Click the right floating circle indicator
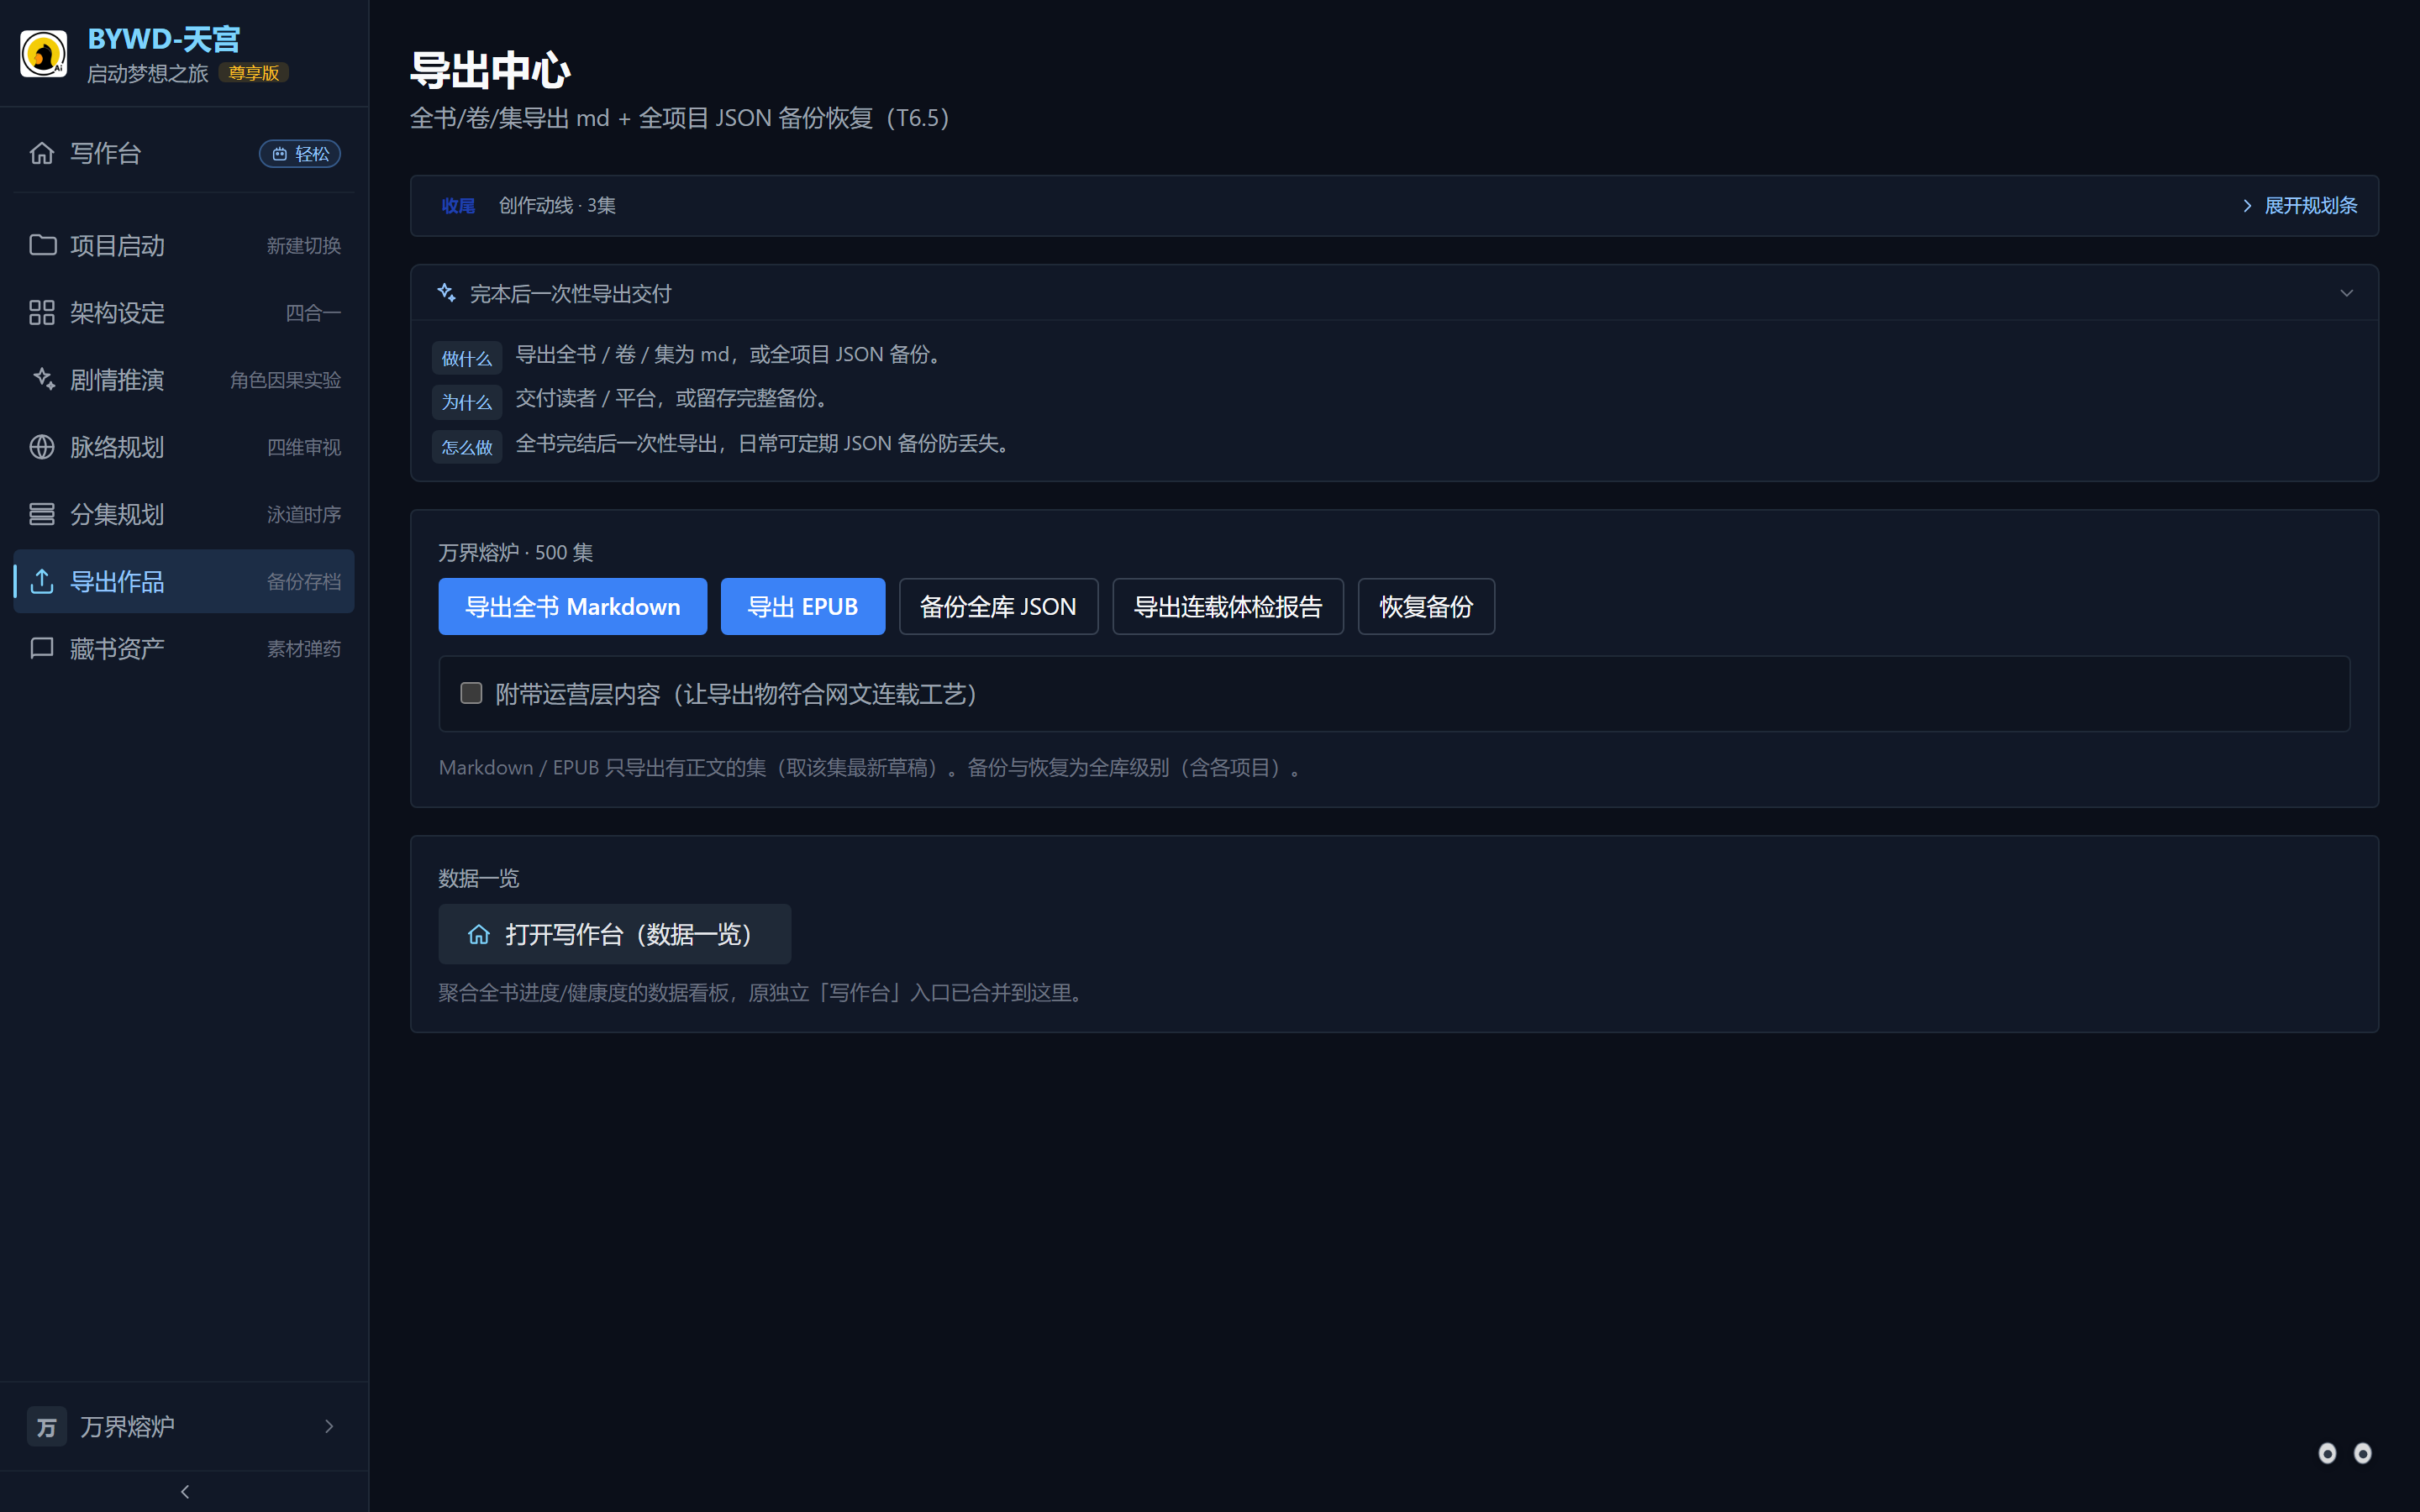 [x=2362, y=1453]
